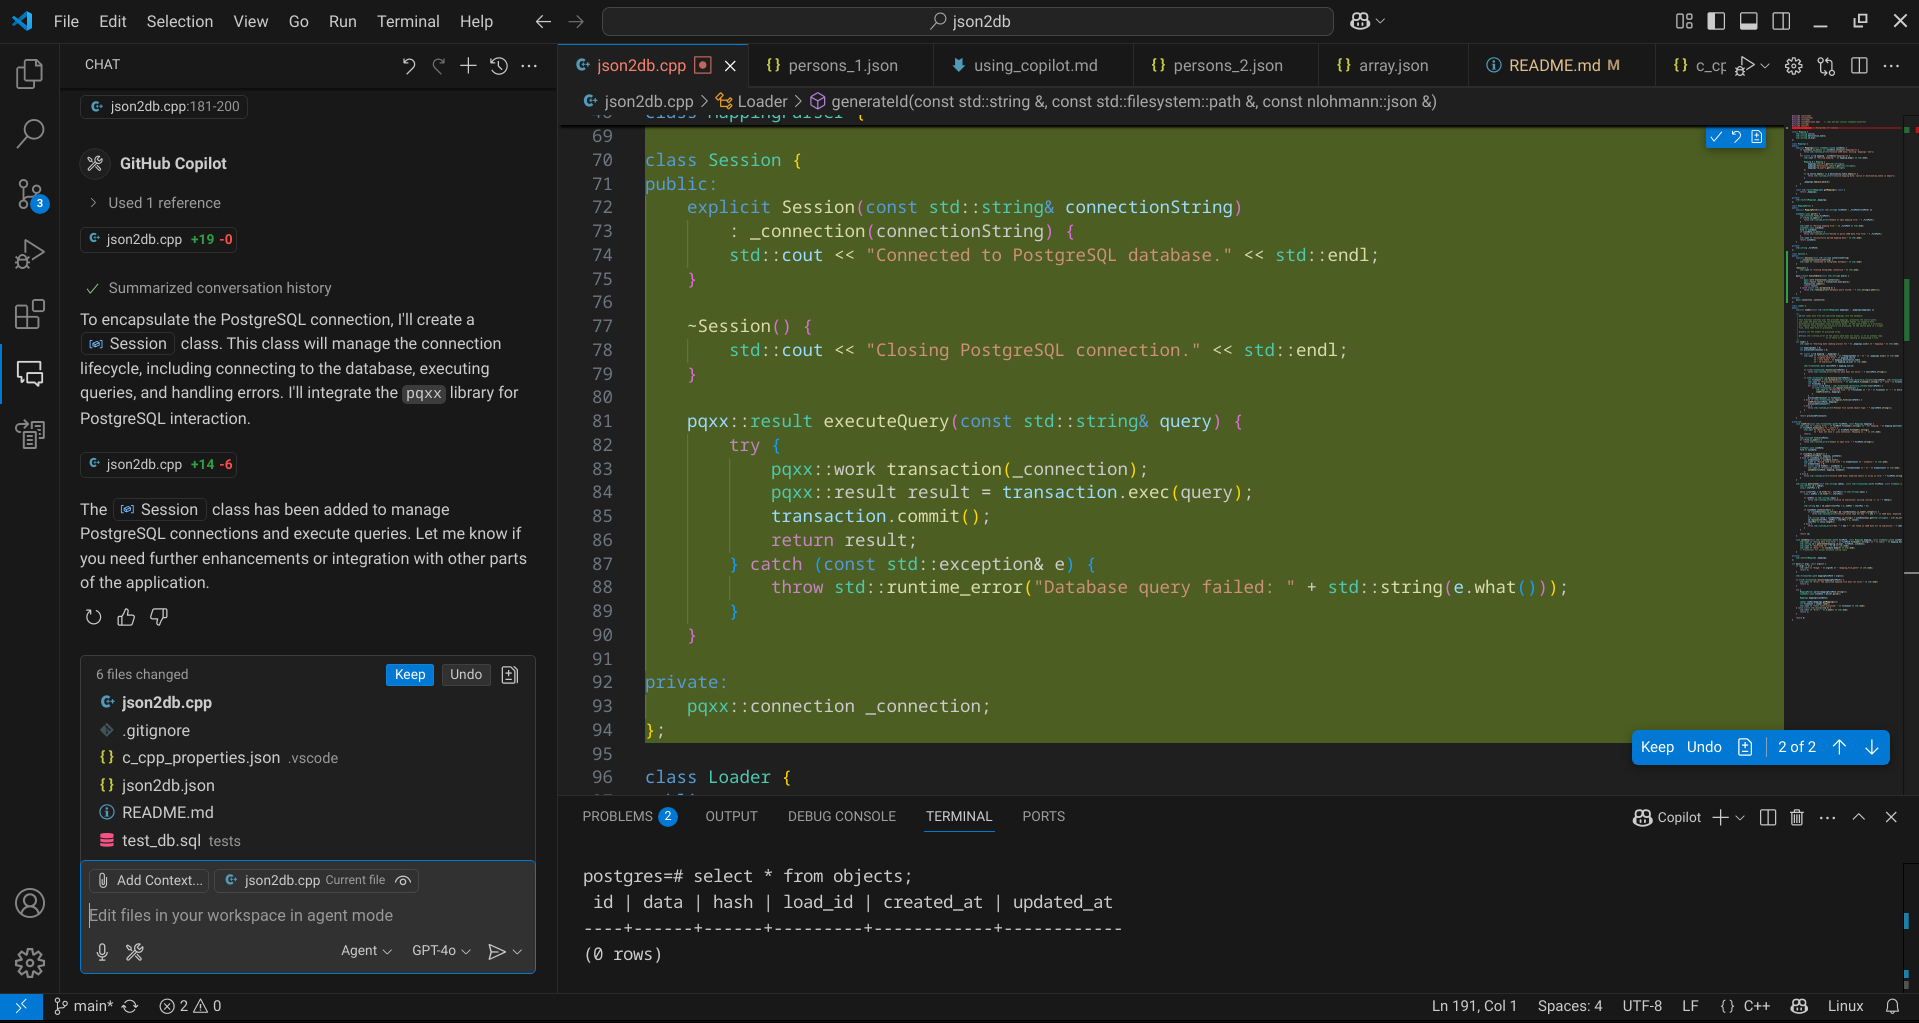Click Keep in editor change overlay

coord(1657,747)
